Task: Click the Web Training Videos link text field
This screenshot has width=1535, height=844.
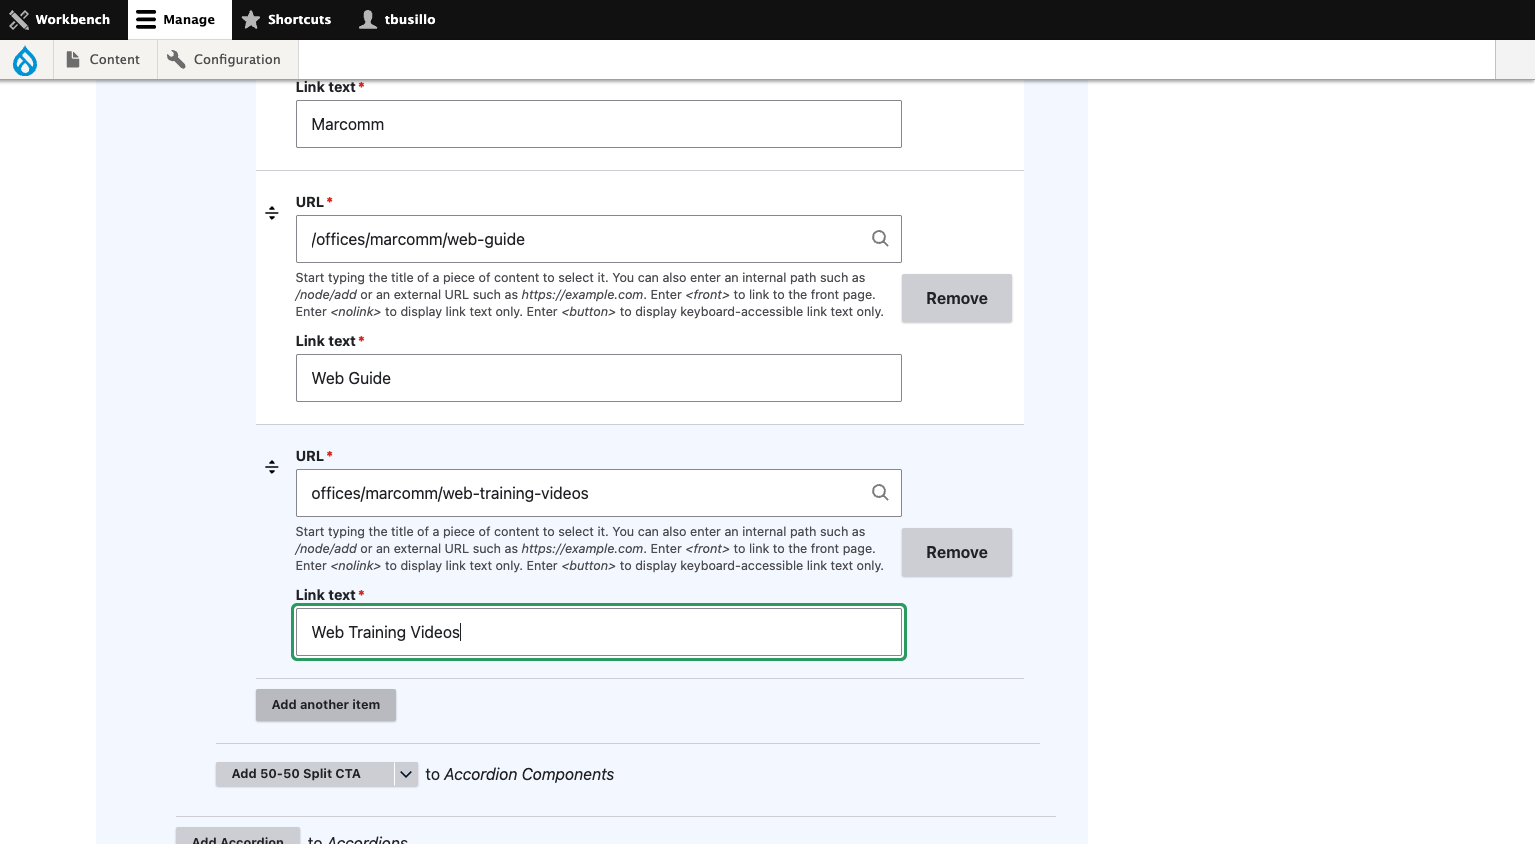Action: tap(598, 632)
